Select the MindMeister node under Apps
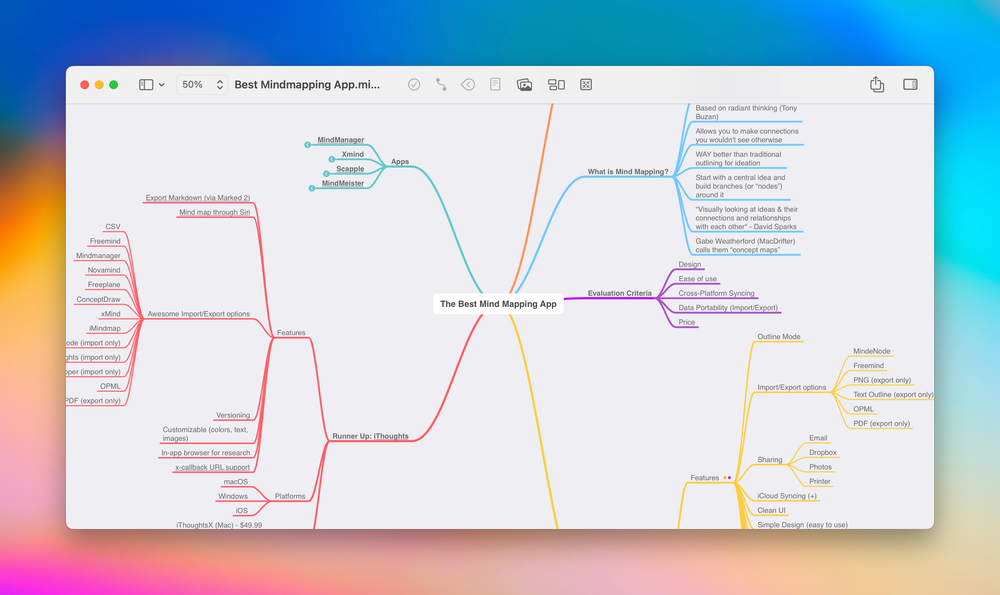 (345, 182)
